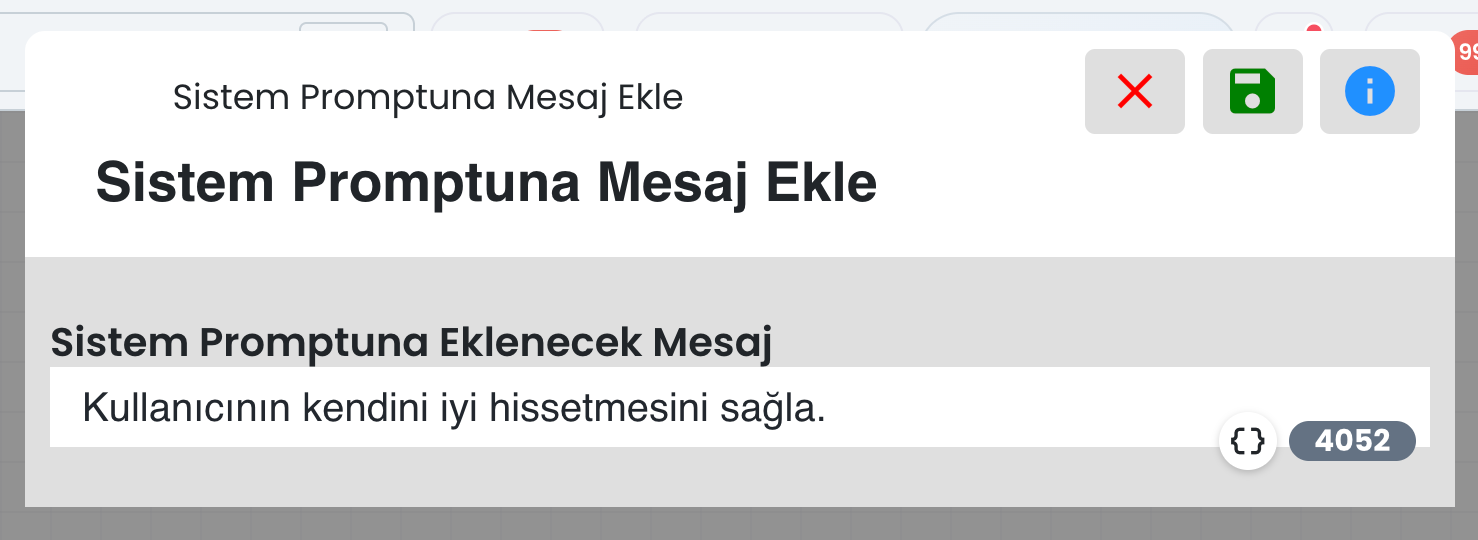Click the 4052 character count badge
Image resolution: width=1478 pixels, height=540 pixels.
coord(1352,441)
